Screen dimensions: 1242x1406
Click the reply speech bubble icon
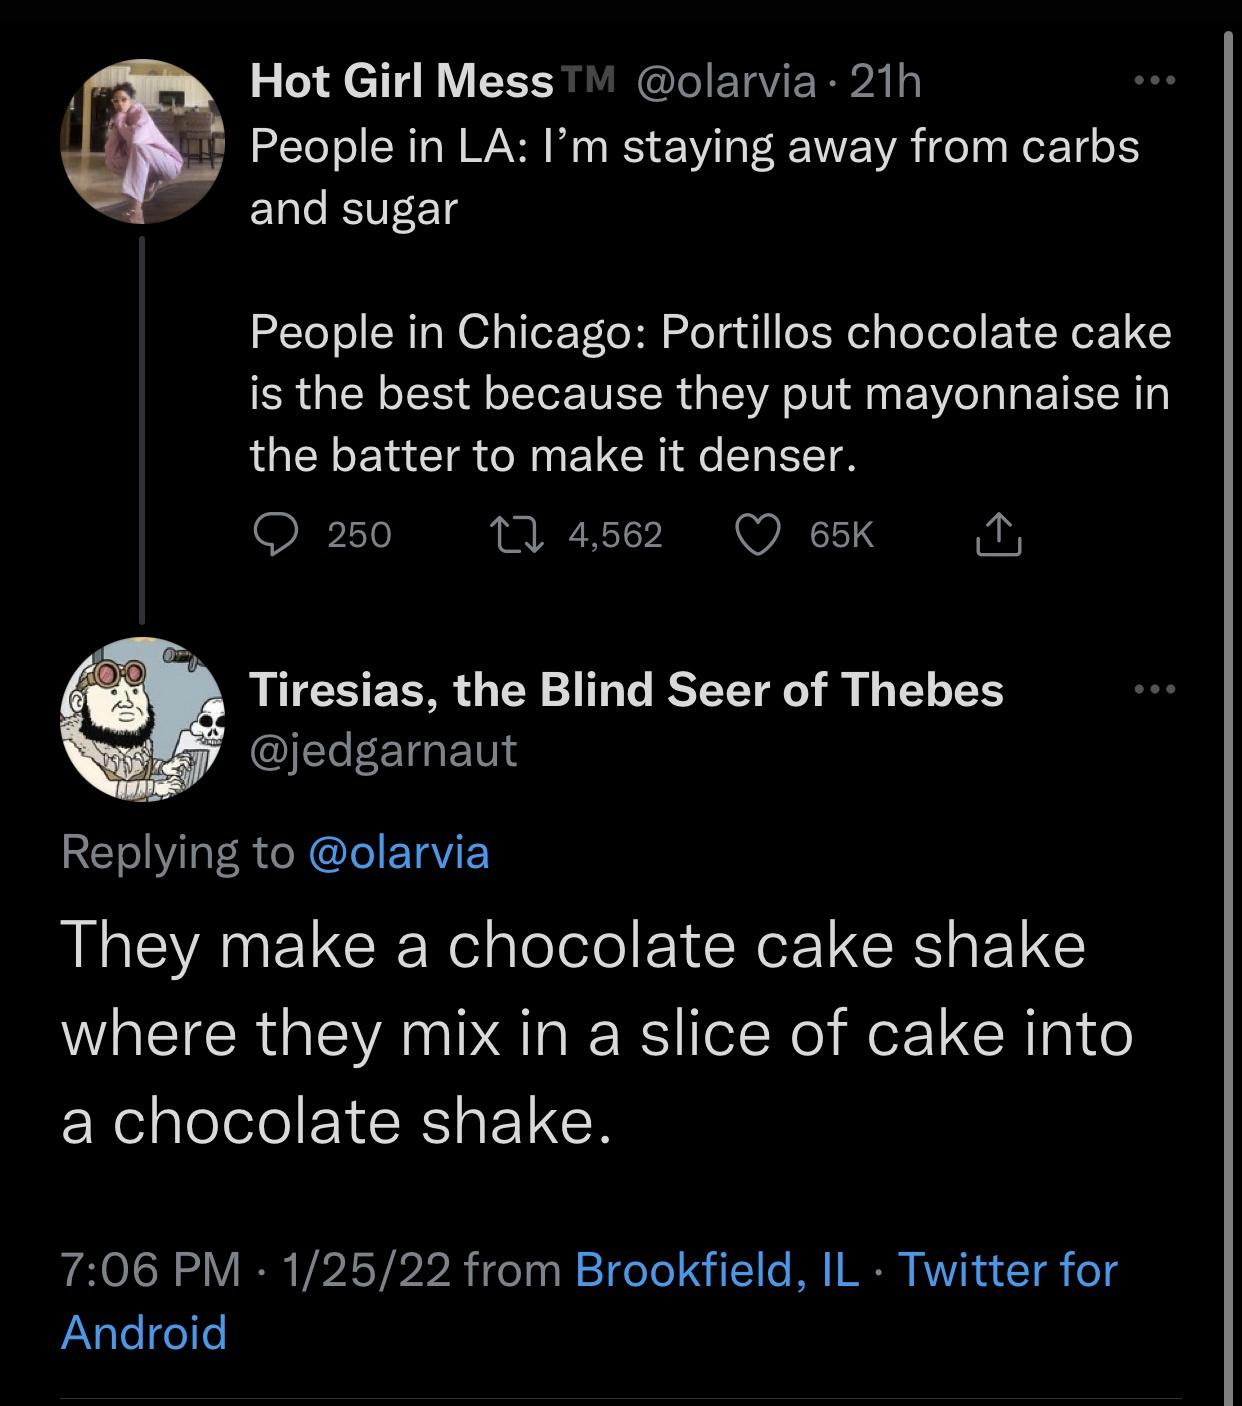pyautogui.click(x=273, y=536)
